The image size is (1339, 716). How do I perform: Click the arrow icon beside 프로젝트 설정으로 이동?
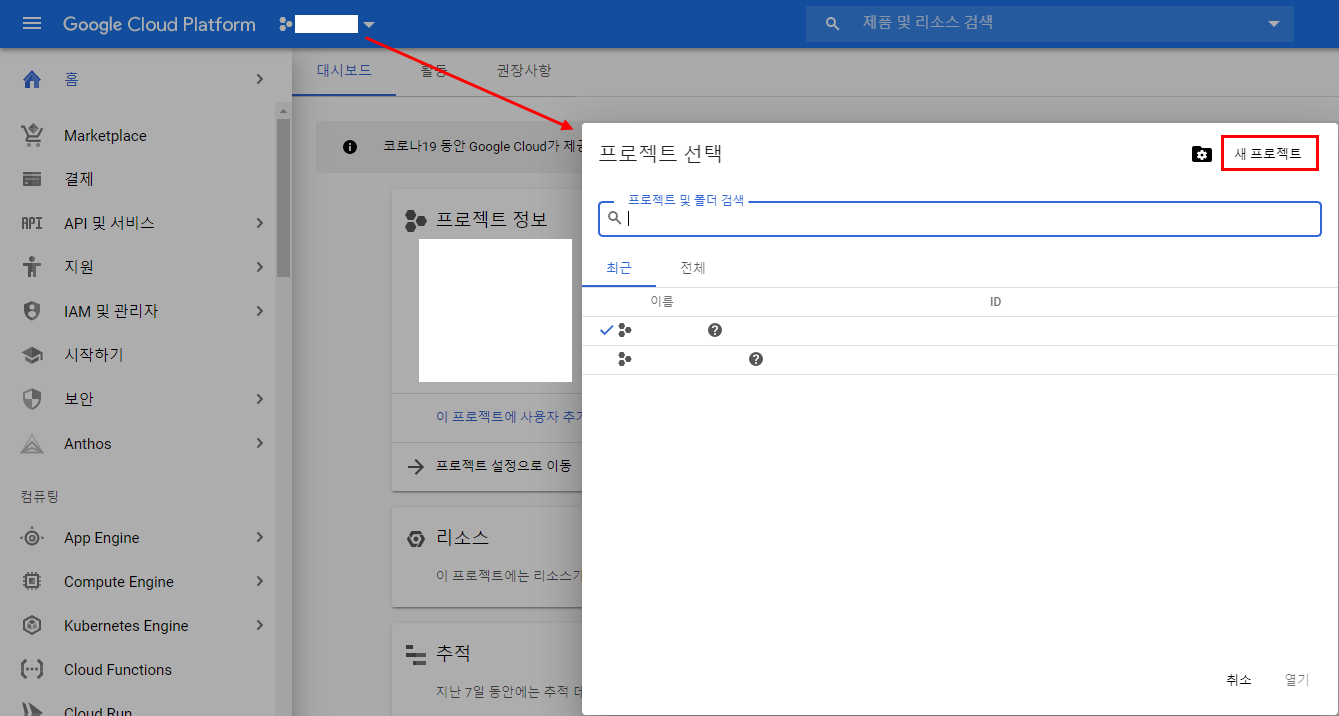click(x=415, y=466)
